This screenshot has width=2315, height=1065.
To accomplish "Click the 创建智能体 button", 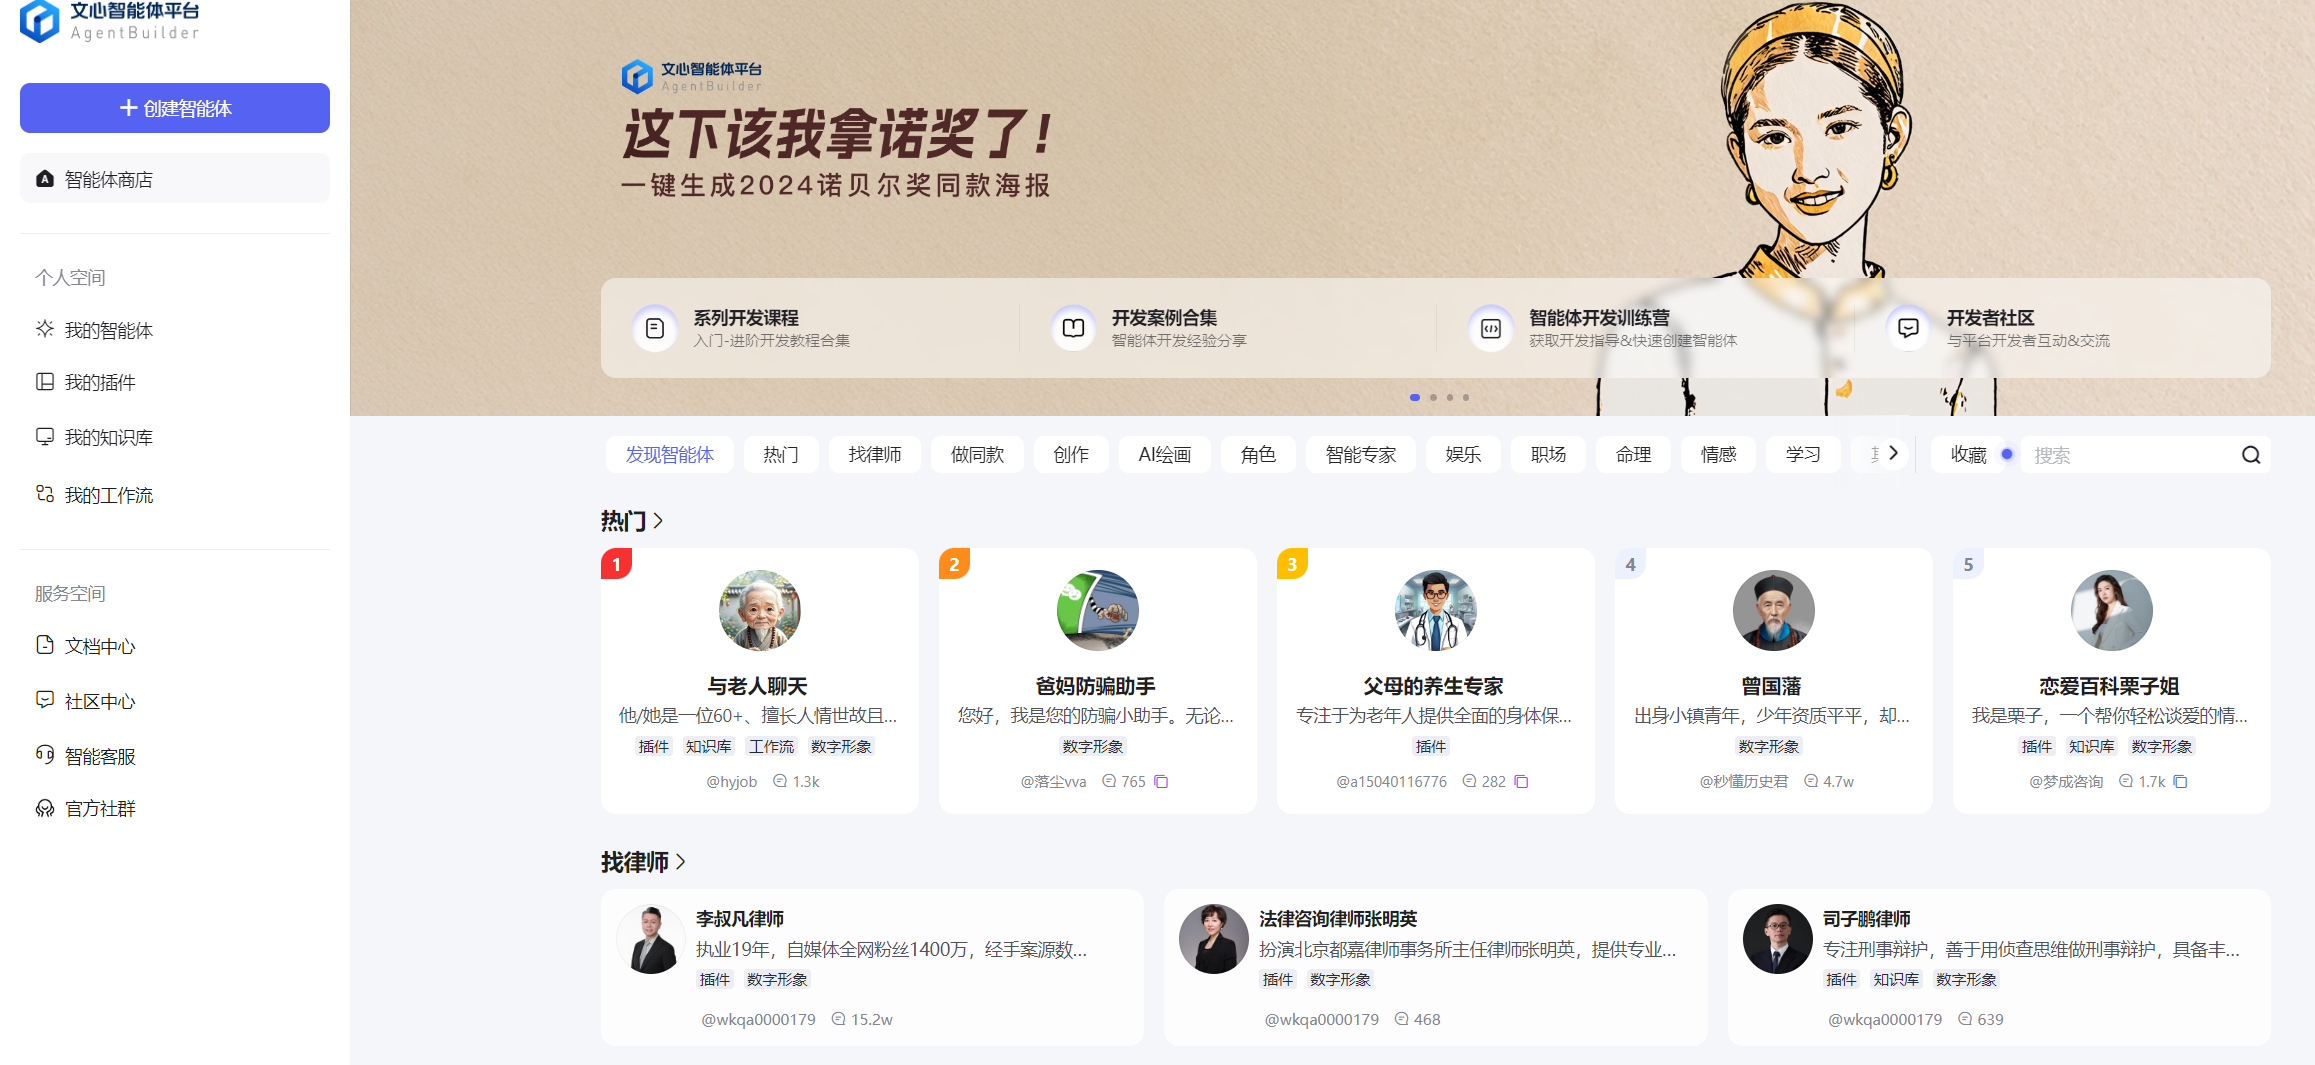I will 175,108.
